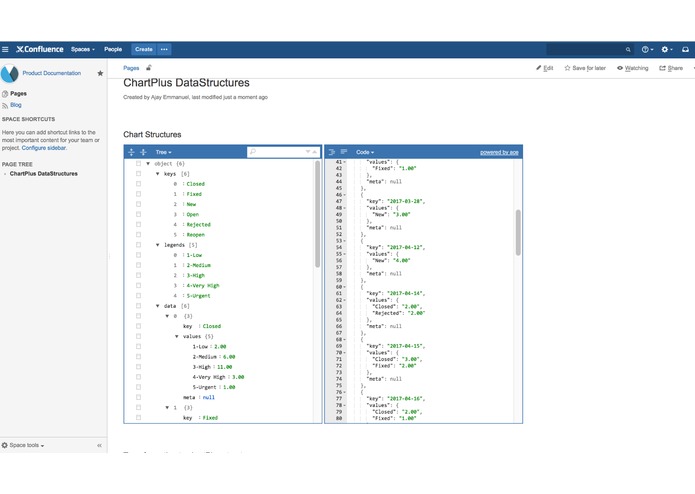Select the row handle box beside 'meta : null'
Viewport: 695px width, 494px height.
(x=138, y=397)
